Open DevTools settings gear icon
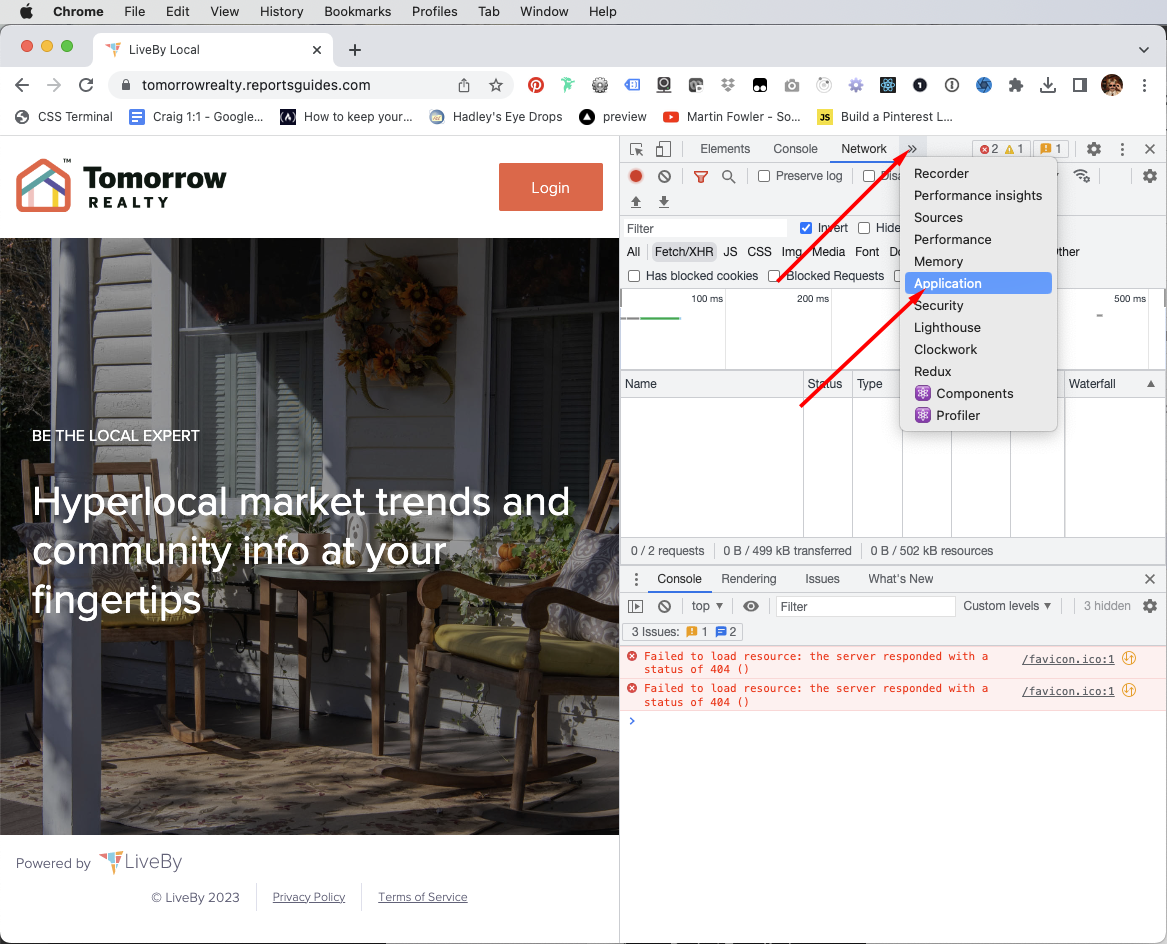Viewport: 1167px width, 944px height. [x=1093, y=149]
